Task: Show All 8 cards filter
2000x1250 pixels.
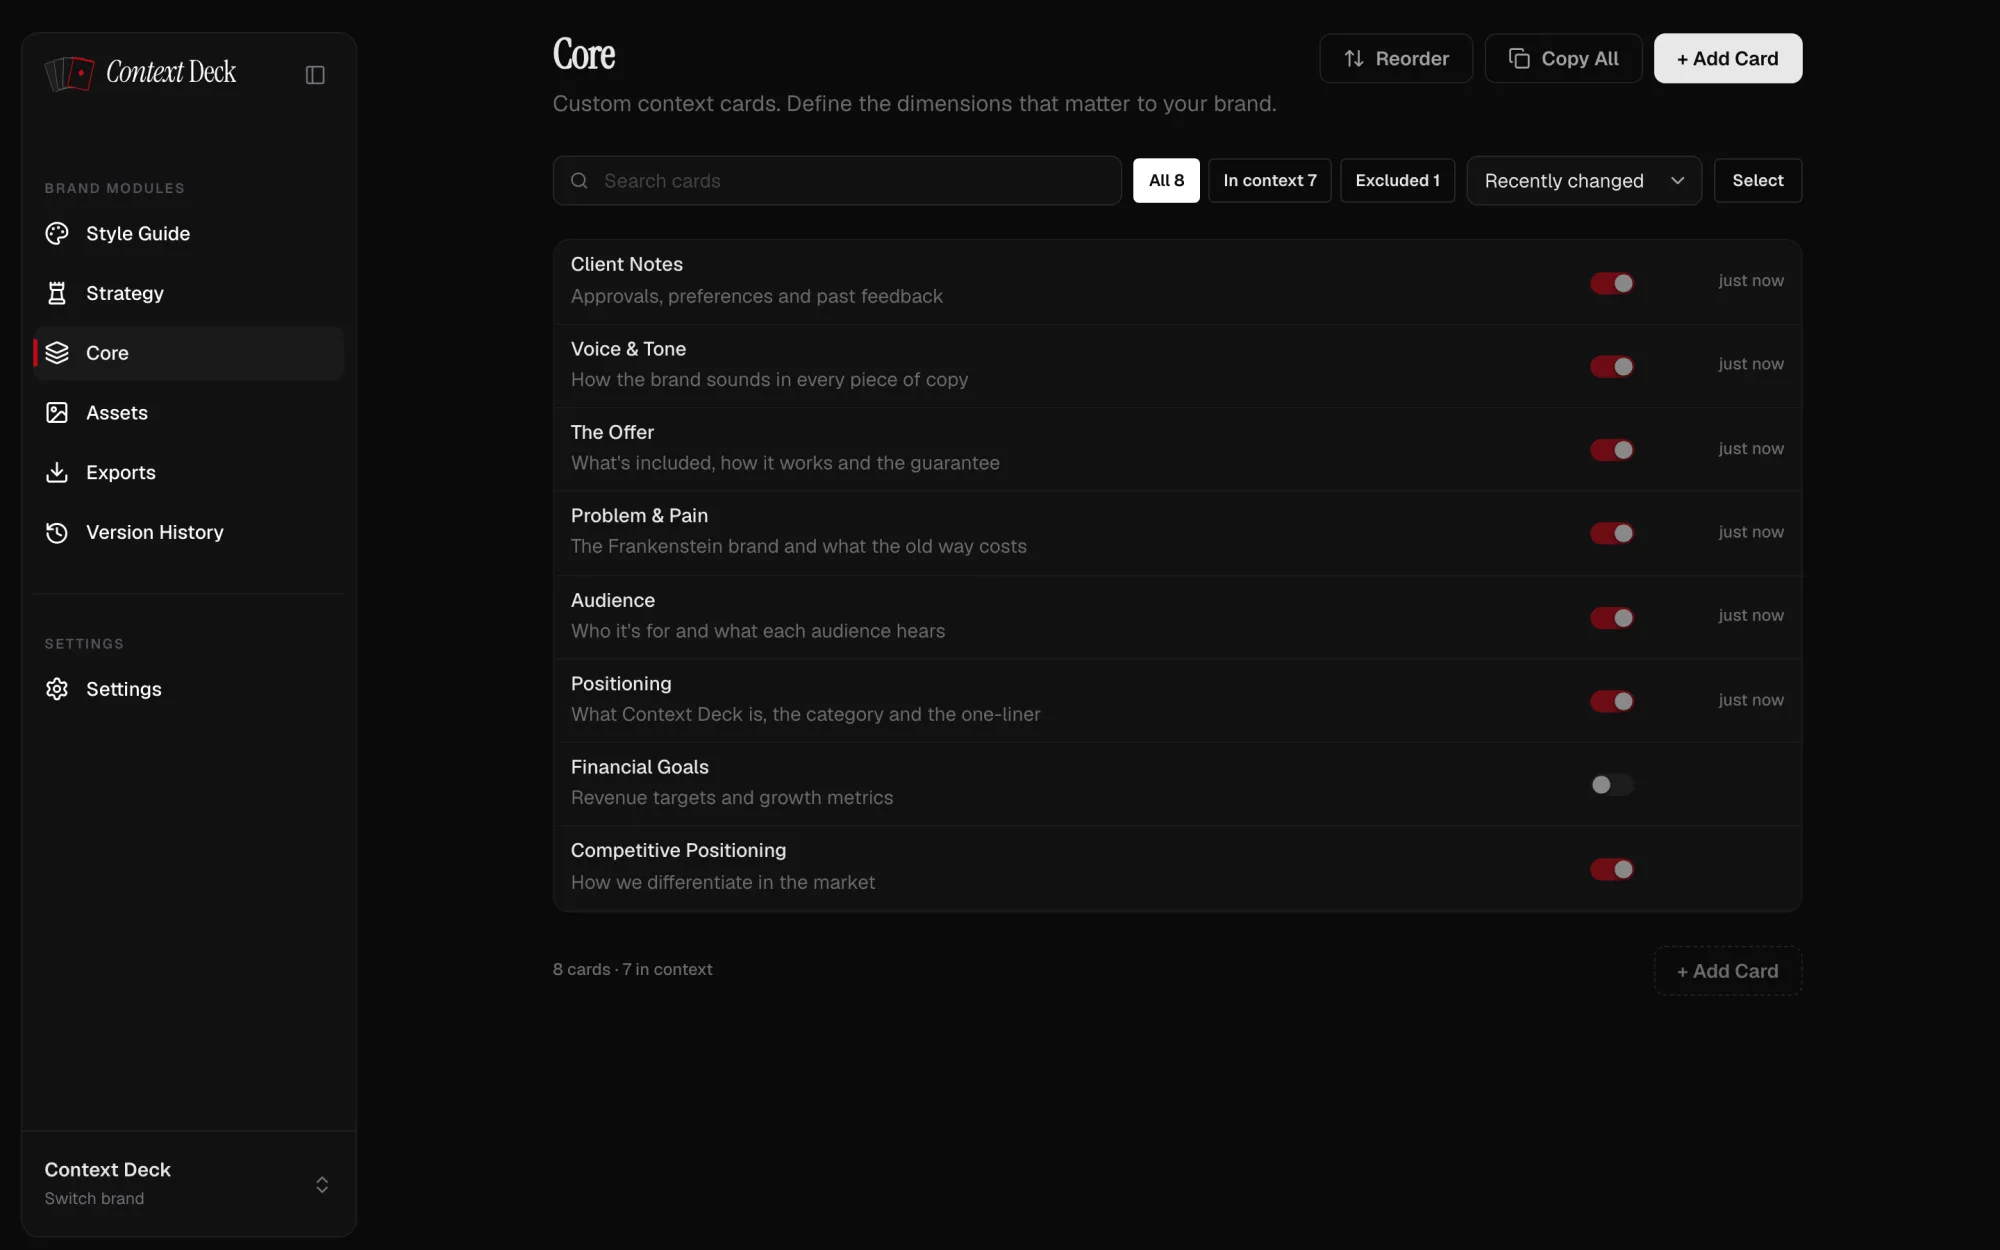Action: click(1166, 181)
